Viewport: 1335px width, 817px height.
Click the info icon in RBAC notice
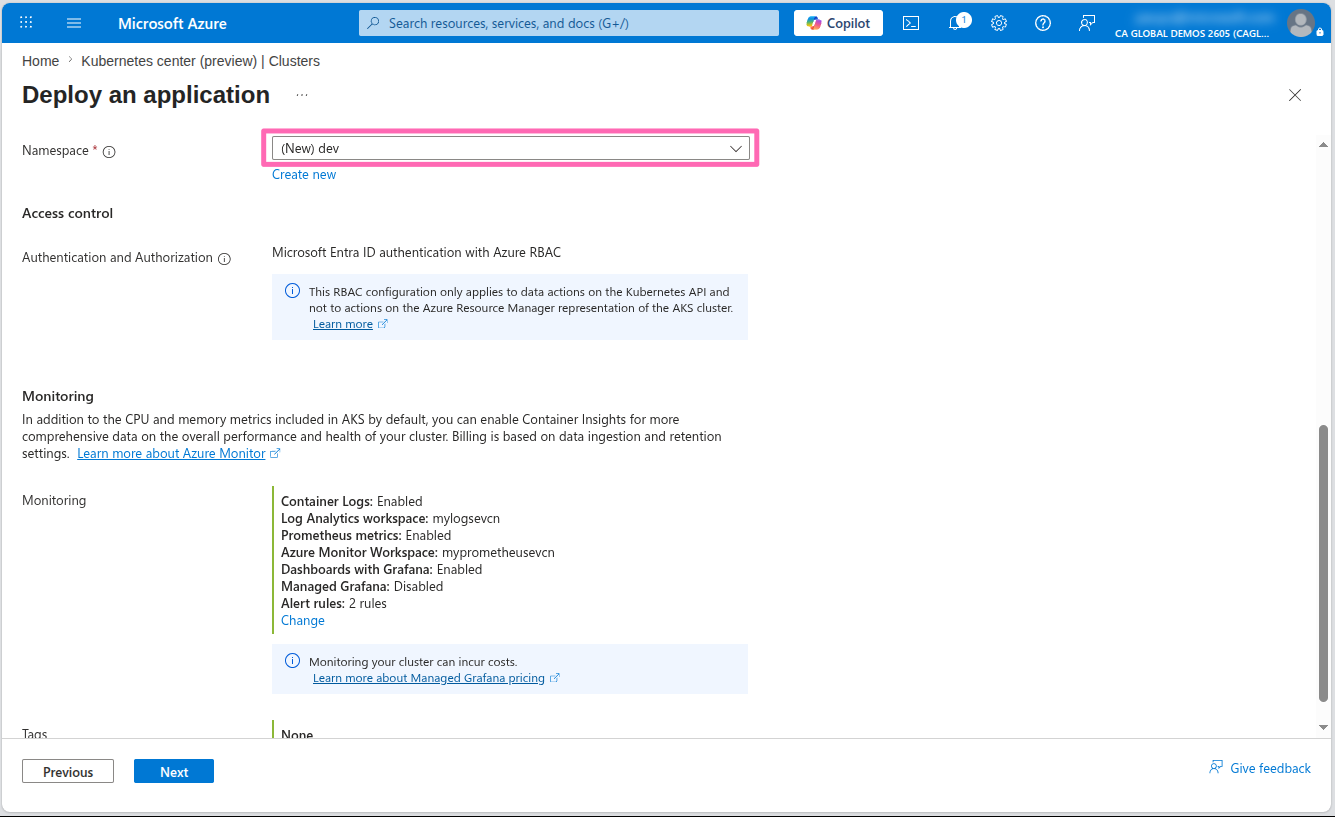coord(292,291)
